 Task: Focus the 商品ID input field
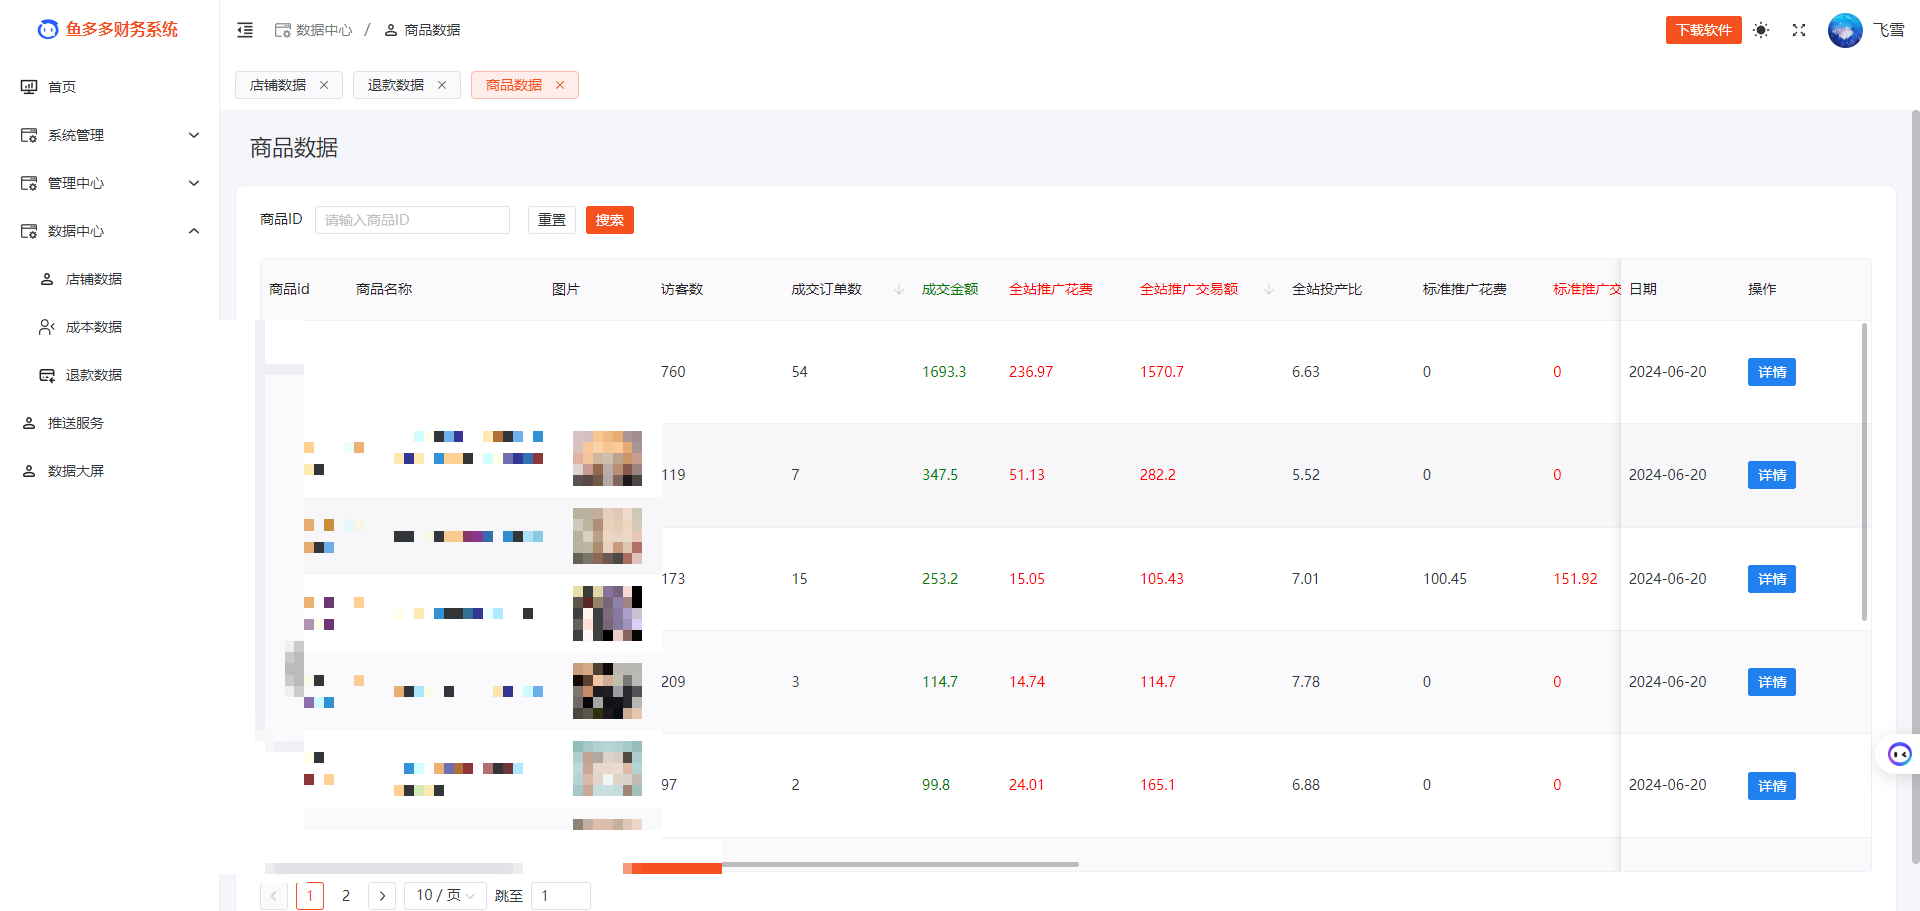coord(412,220)
